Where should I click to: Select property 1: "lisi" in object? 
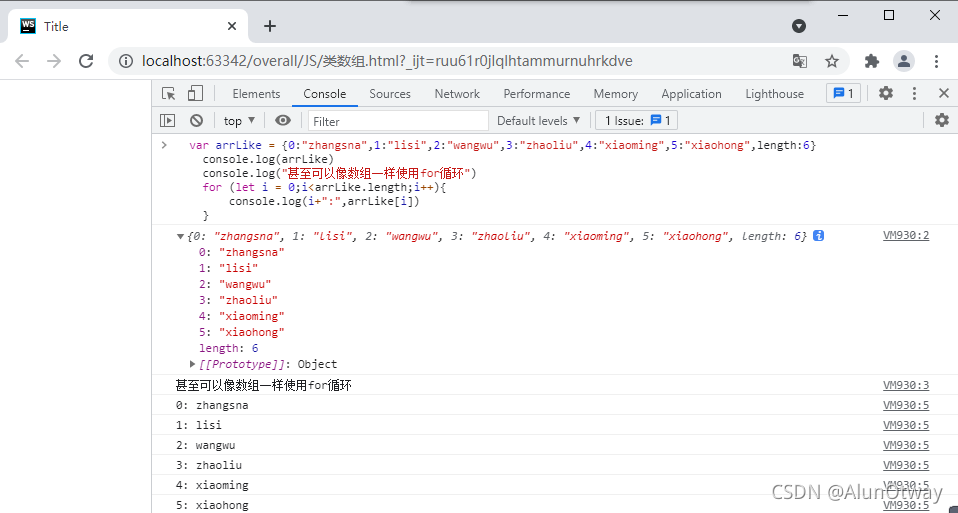coord(229,268)
